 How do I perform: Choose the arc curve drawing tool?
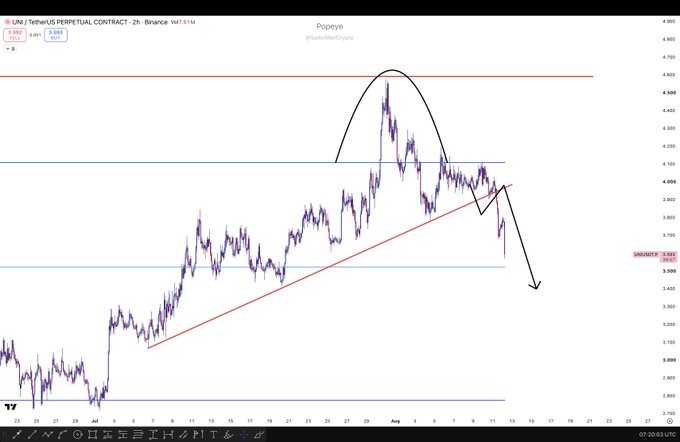tap(62, 434)
